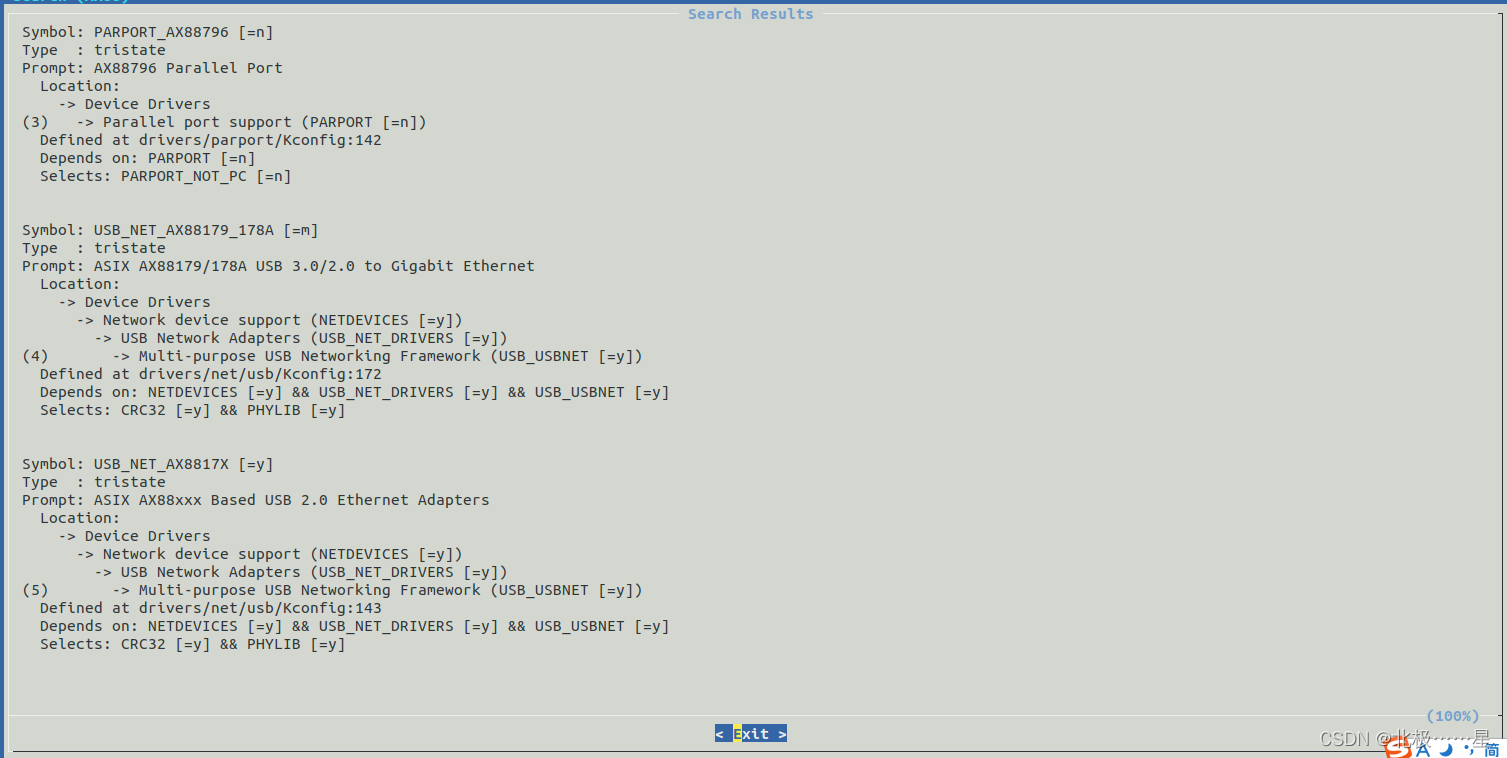Image resolution: width=1507 pixels, height=758 pixels.
Task: Click 'Selects: CRC32 [=y] && PHYLIB' under USB_NET_AX8817X
Action: point(192,644)
